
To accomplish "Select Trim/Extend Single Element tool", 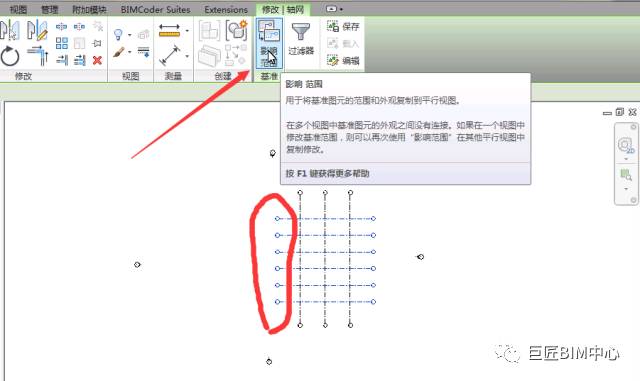I will click(x=62, y=60).
